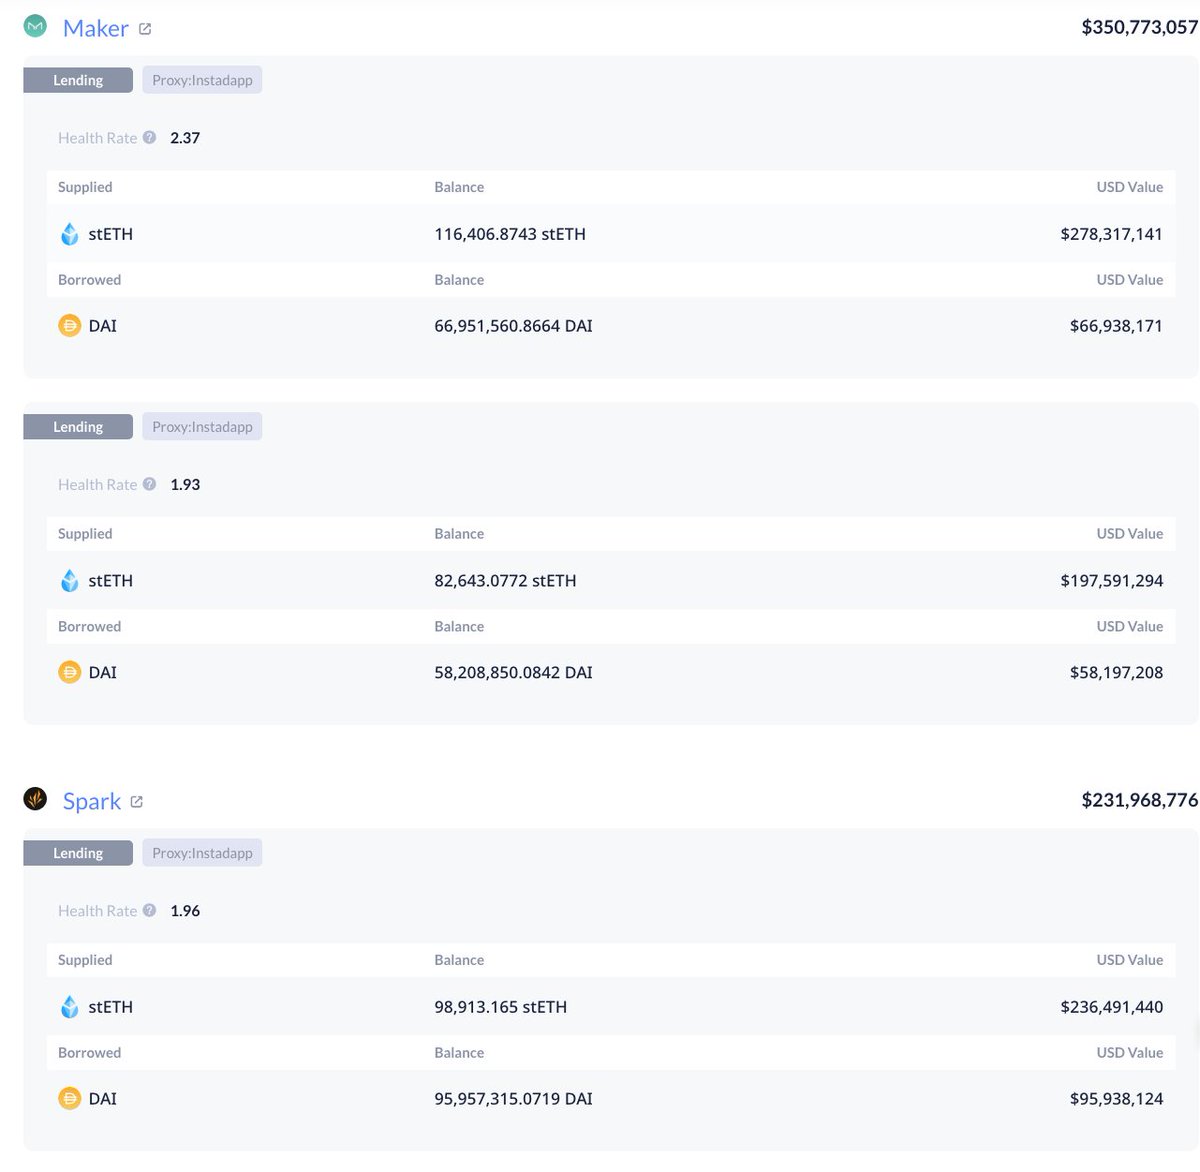Image resolution: width=1200 pixels, height=1172 pixels.
Task: Click balance 58,208,850.0842 DAI
Action: [513, 672]
